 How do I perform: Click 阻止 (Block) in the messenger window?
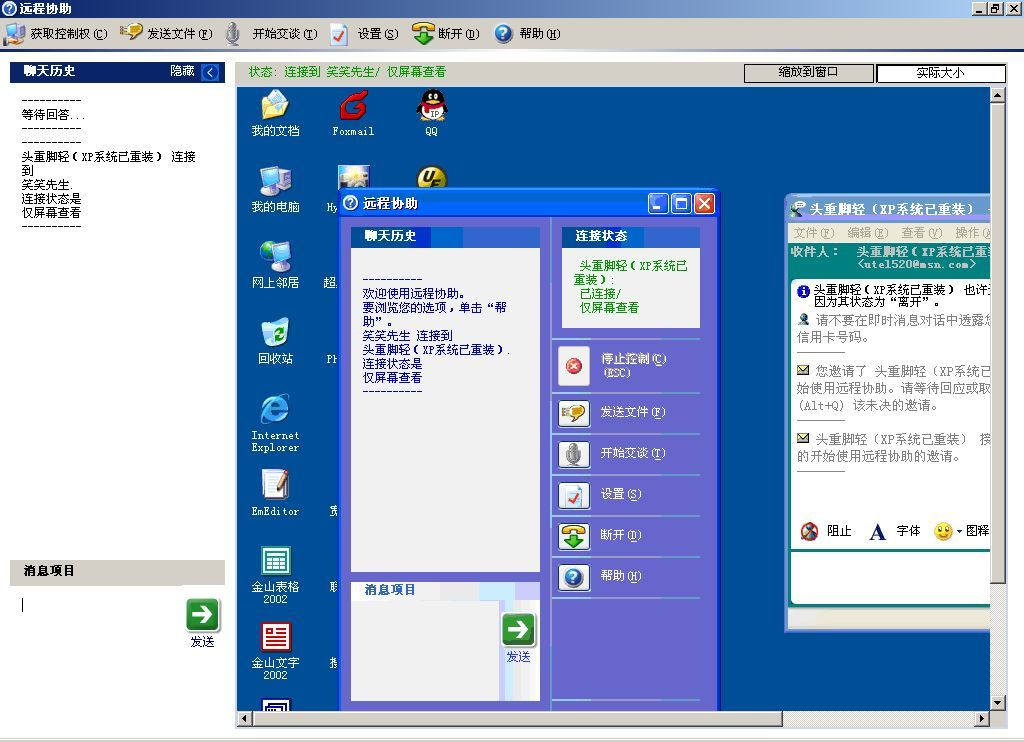click(826, 531)
